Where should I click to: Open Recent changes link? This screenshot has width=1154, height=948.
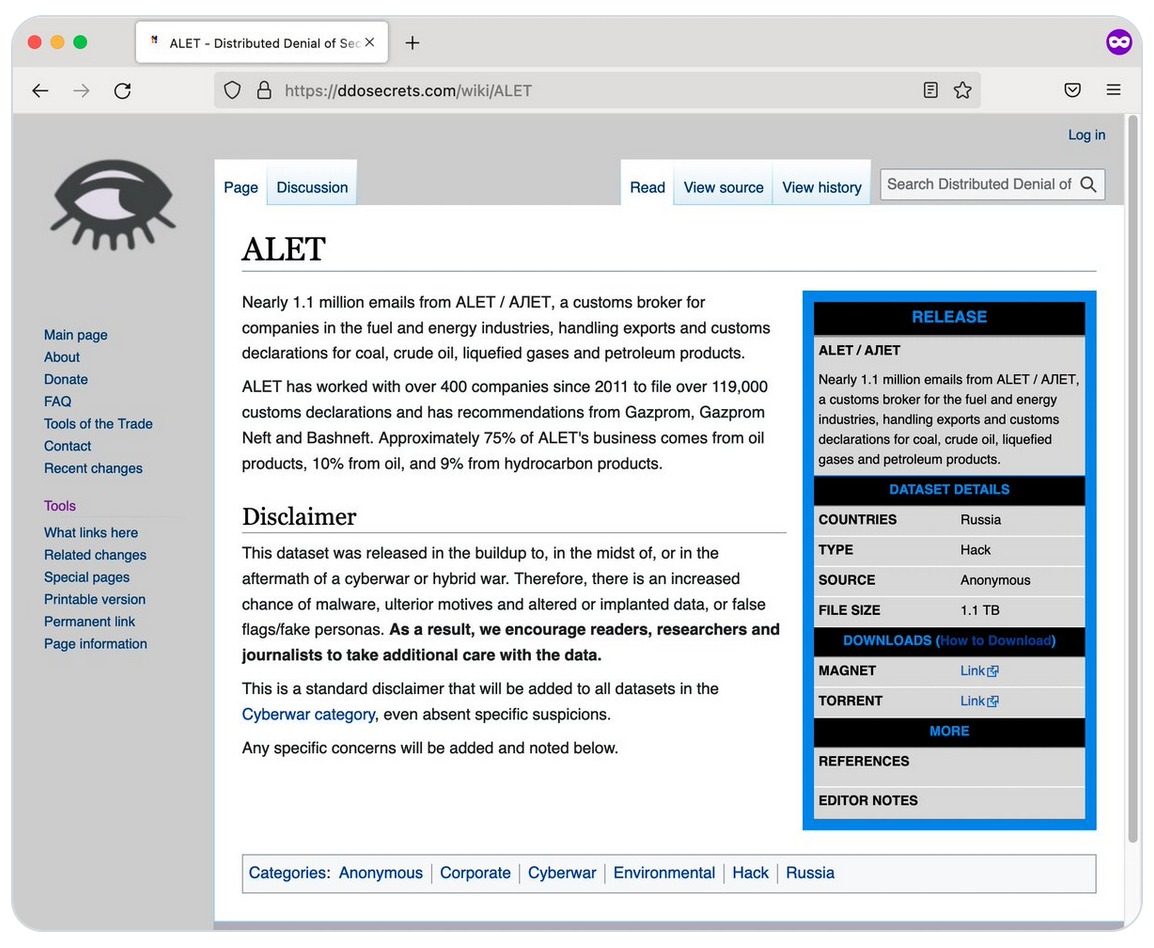(x=93, y=468)
